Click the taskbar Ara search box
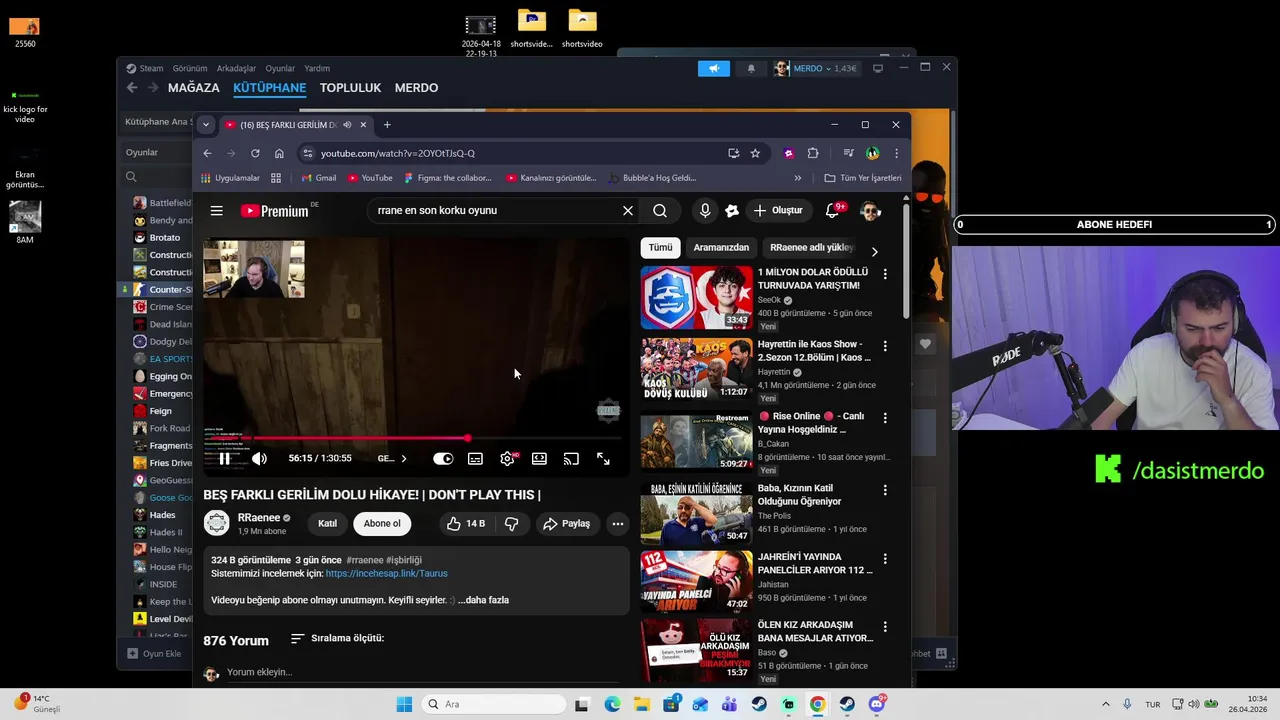 [494, 704]
